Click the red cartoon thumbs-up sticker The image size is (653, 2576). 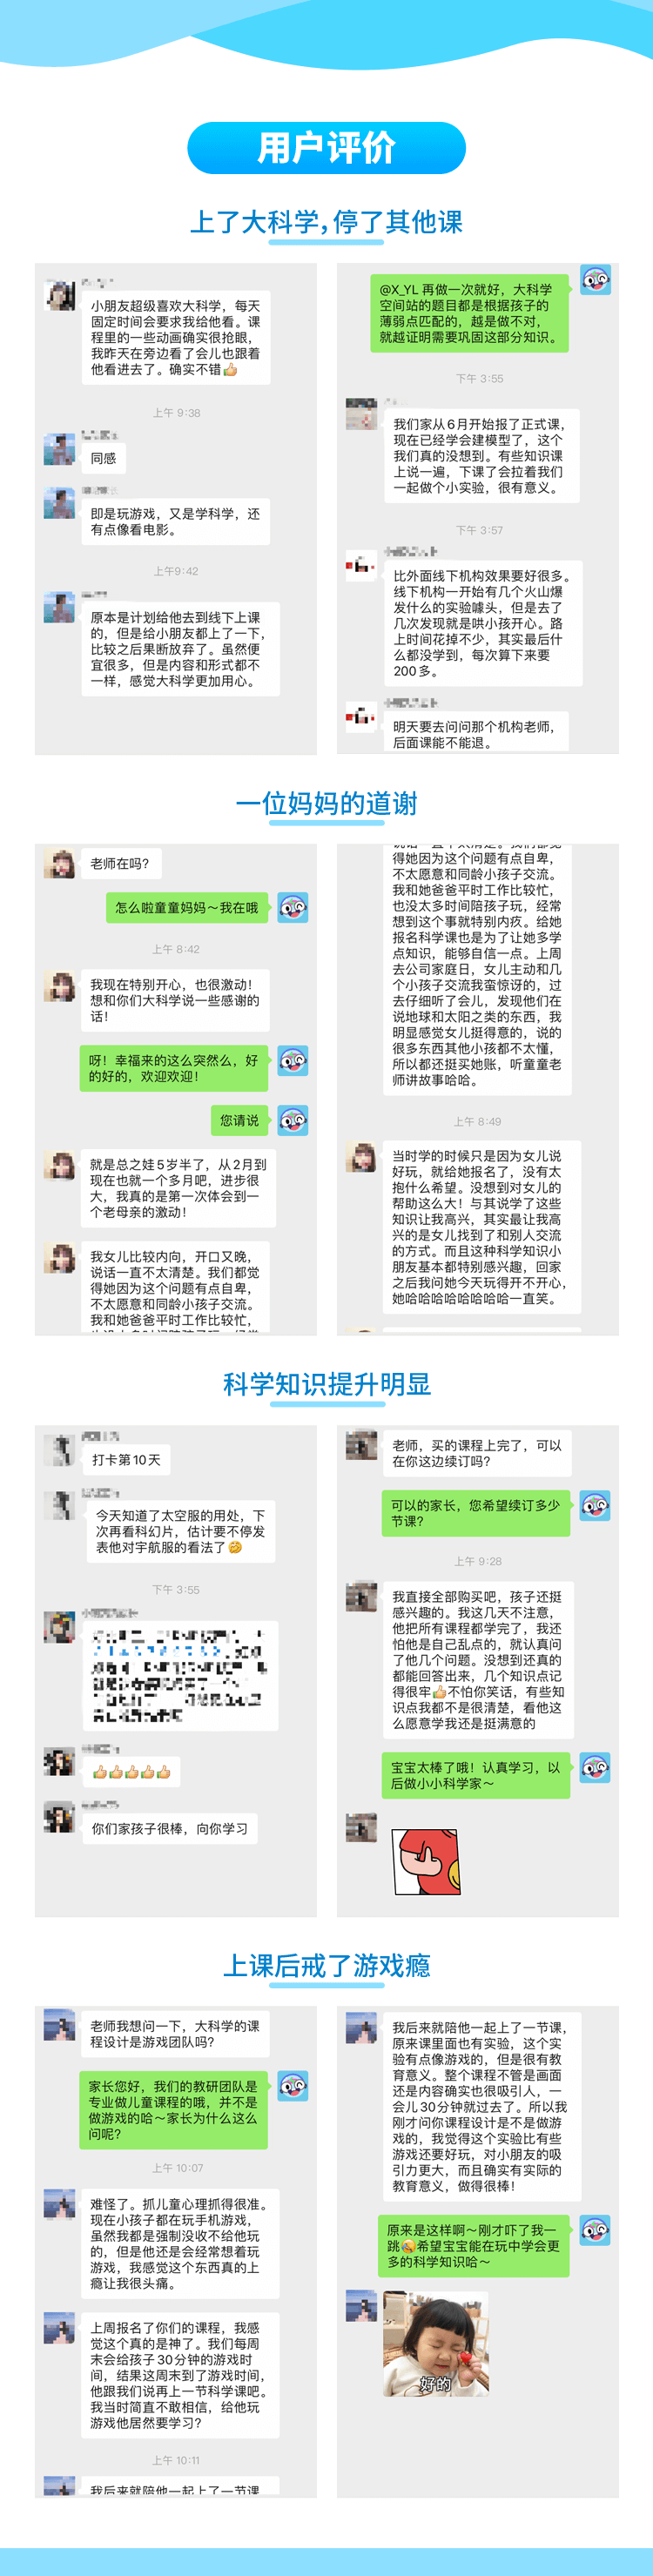coord(427,1862)
